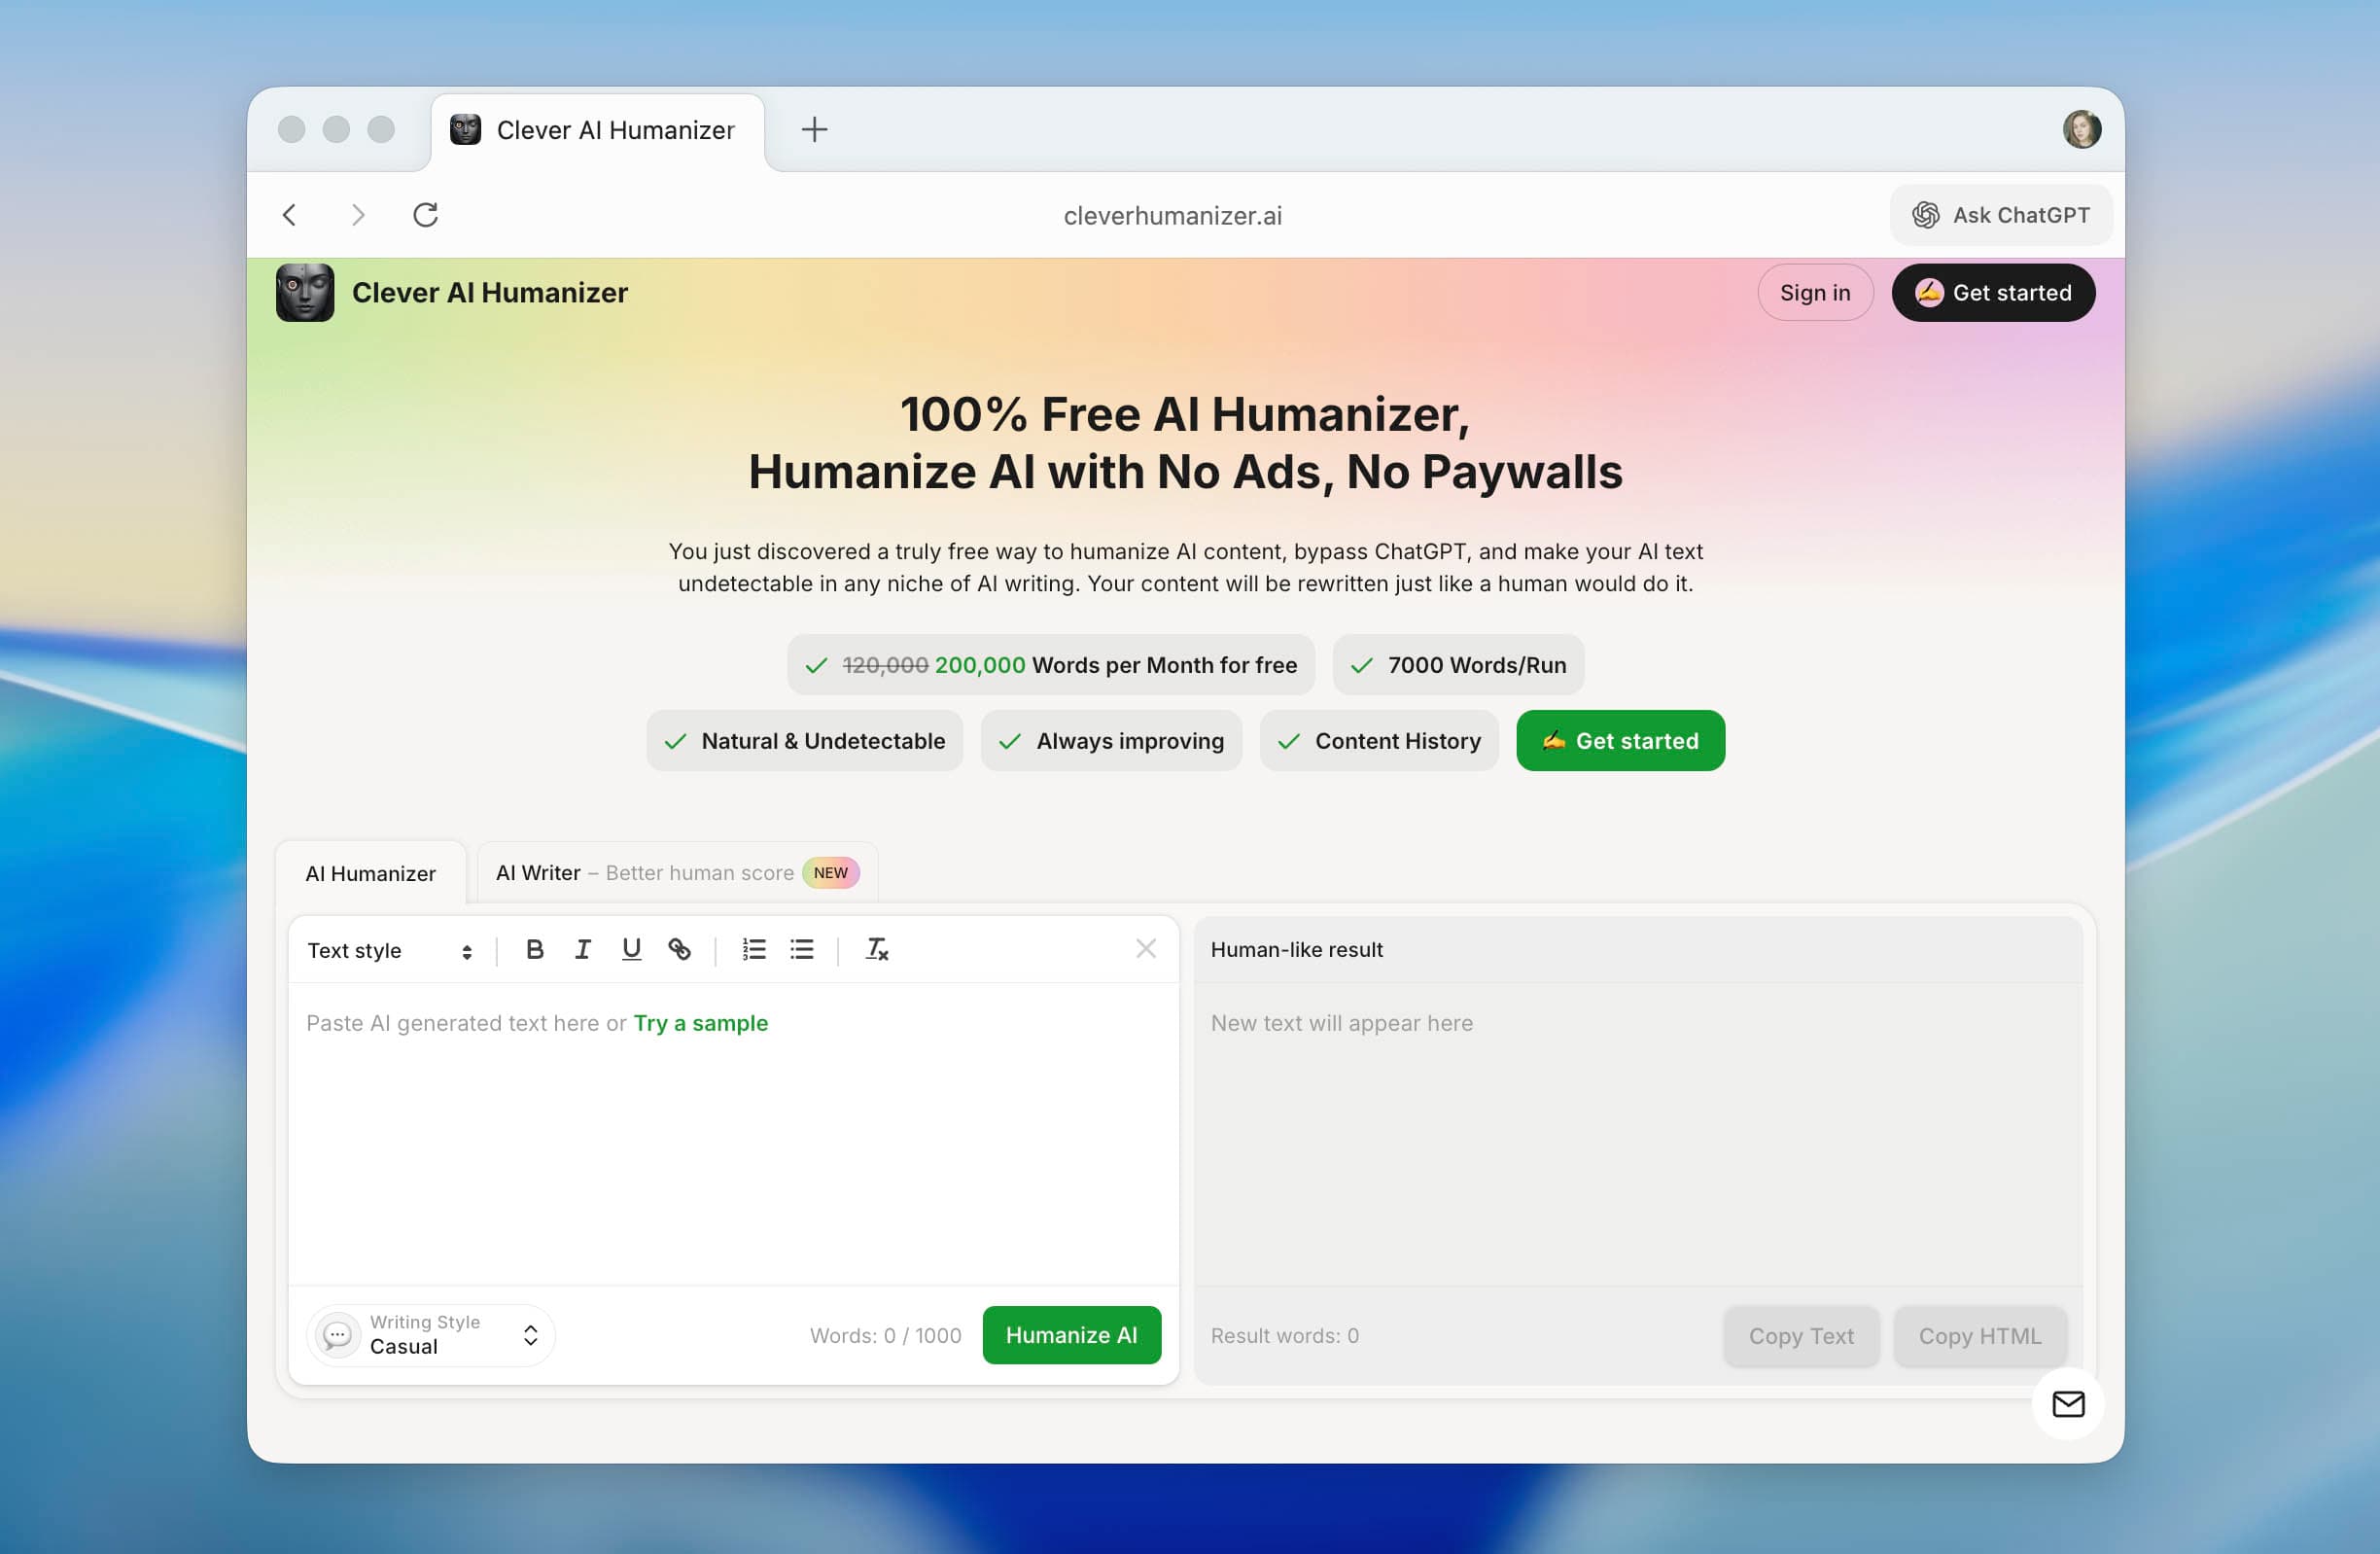Click the Human-like result header
The width and height of the screenshot is (2380, 1554).
point(1297,949)
